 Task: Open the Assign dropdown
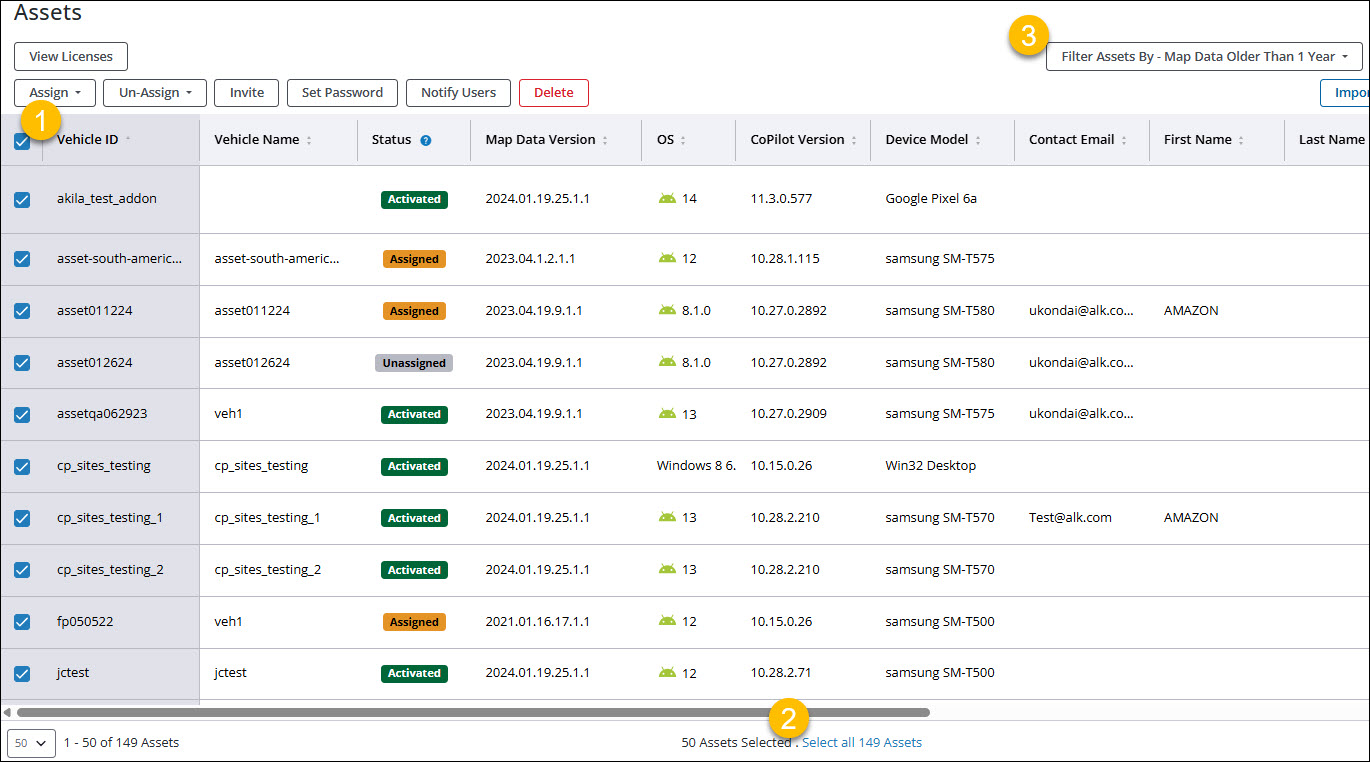pos(54,92)
